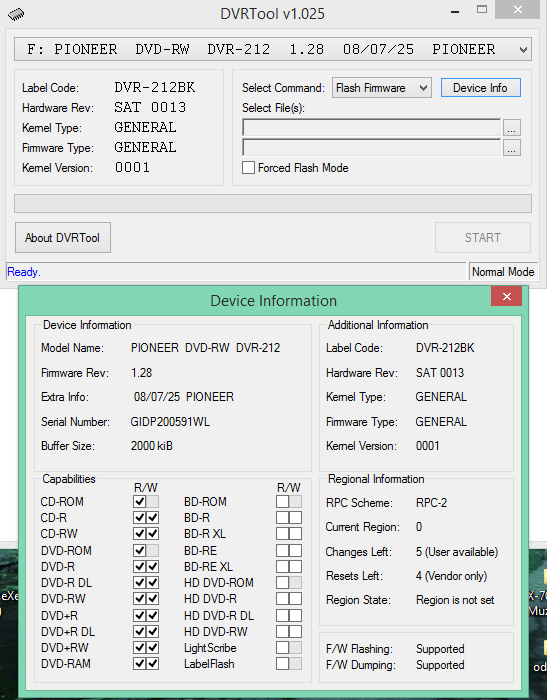Maximize the DVRTool window
Viewport: 547px width, 700px height.
click(x=482, y=9)
